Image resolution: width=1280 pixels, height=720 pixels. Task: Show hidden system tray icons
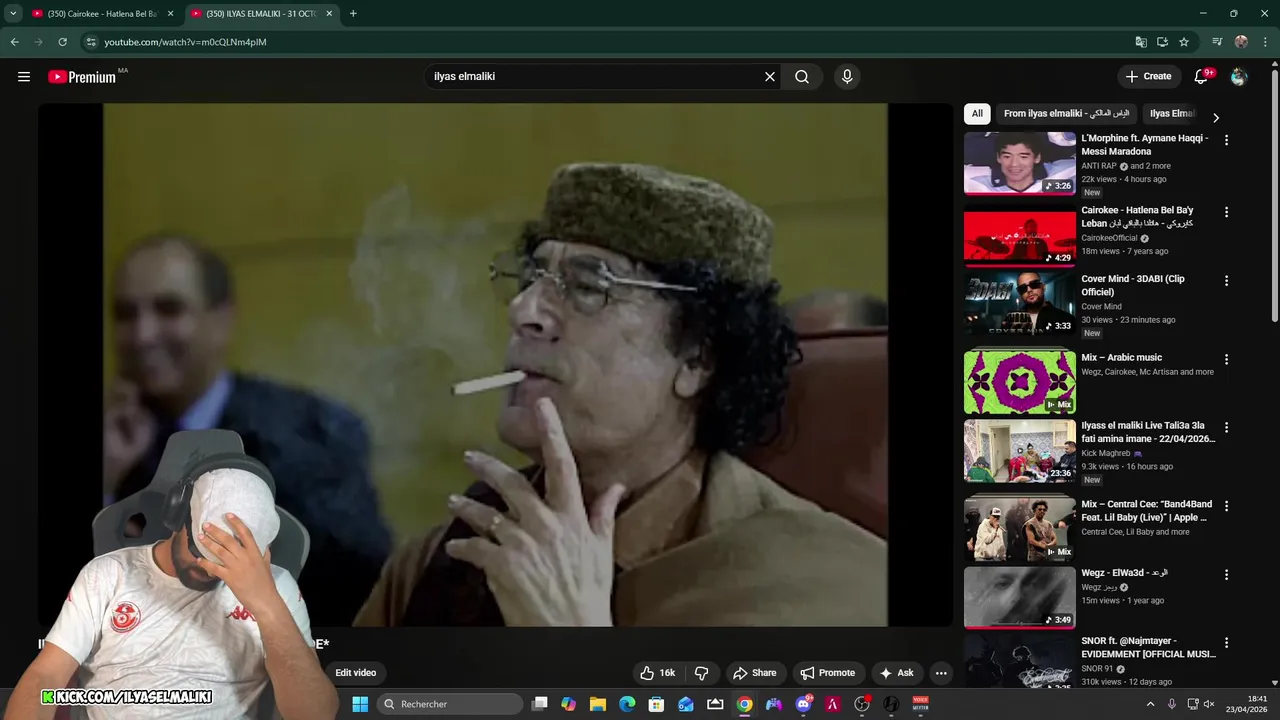click(x=1150, y=704)
